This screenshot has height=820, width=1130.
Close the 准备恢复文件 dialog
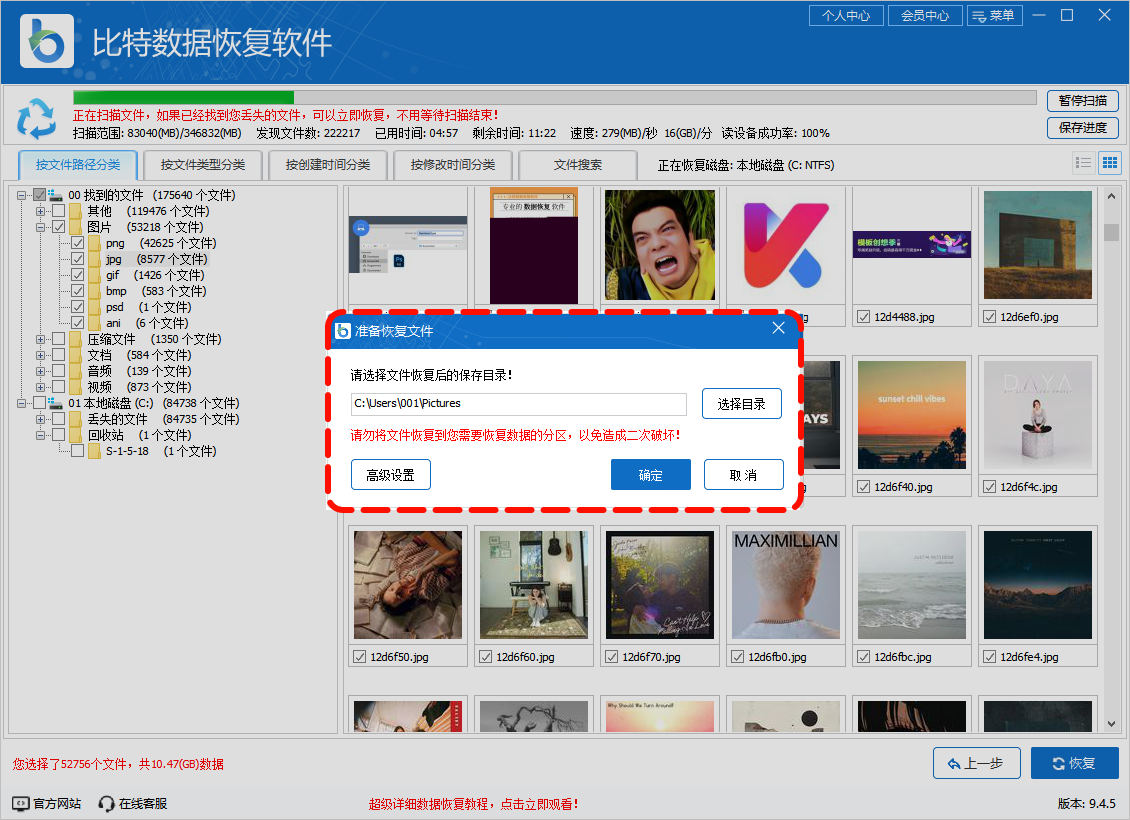pos(778,329)
